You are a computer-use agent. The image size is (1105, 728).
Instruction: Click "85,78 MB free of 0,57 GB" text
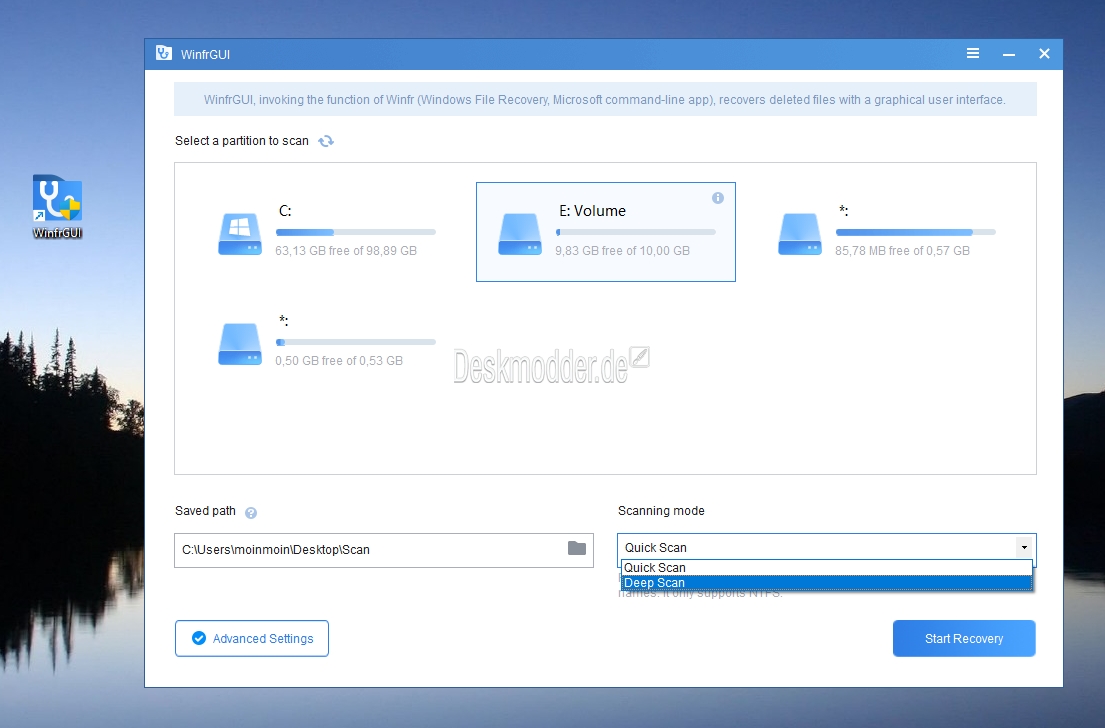click(x=902, y=251)
